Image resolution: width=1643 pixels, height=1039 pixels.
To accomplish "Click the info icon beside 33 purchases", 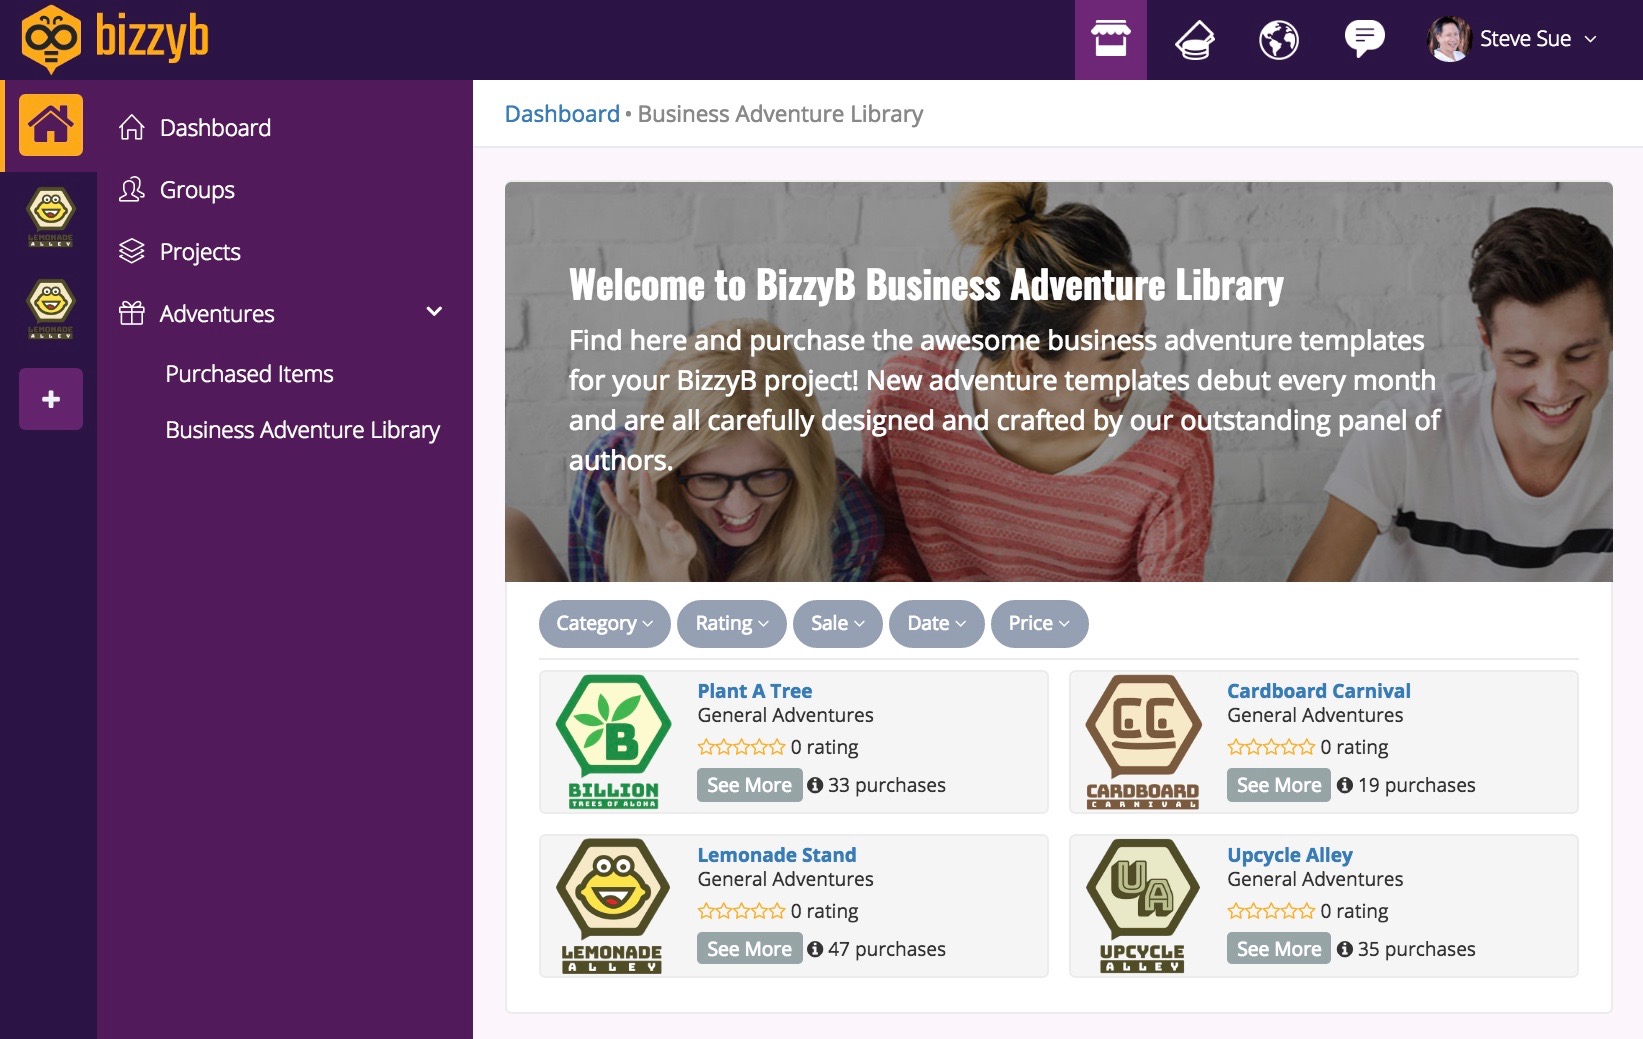I will pos(815,785).
